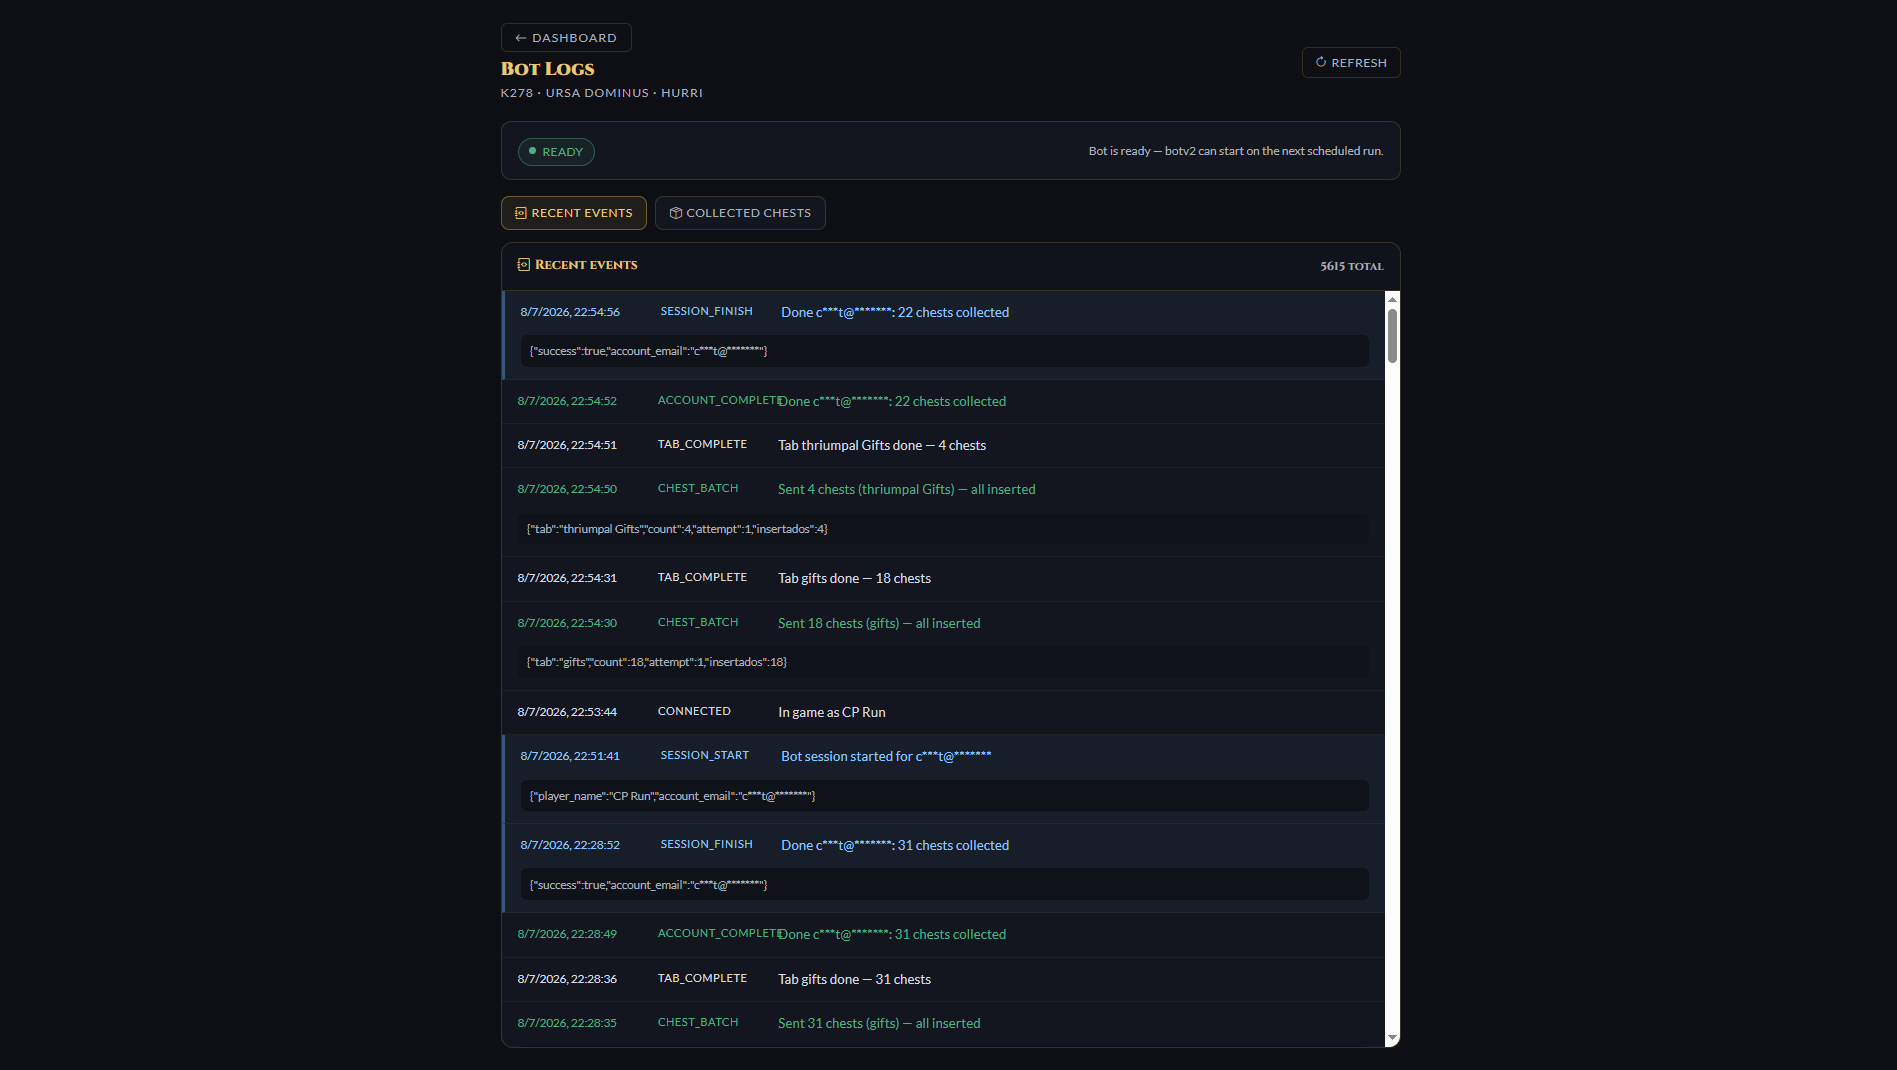The width and height of the screenshot is (1897, 1070).
Task: Switch to Recent Events tab
Action: pos(574,213)
